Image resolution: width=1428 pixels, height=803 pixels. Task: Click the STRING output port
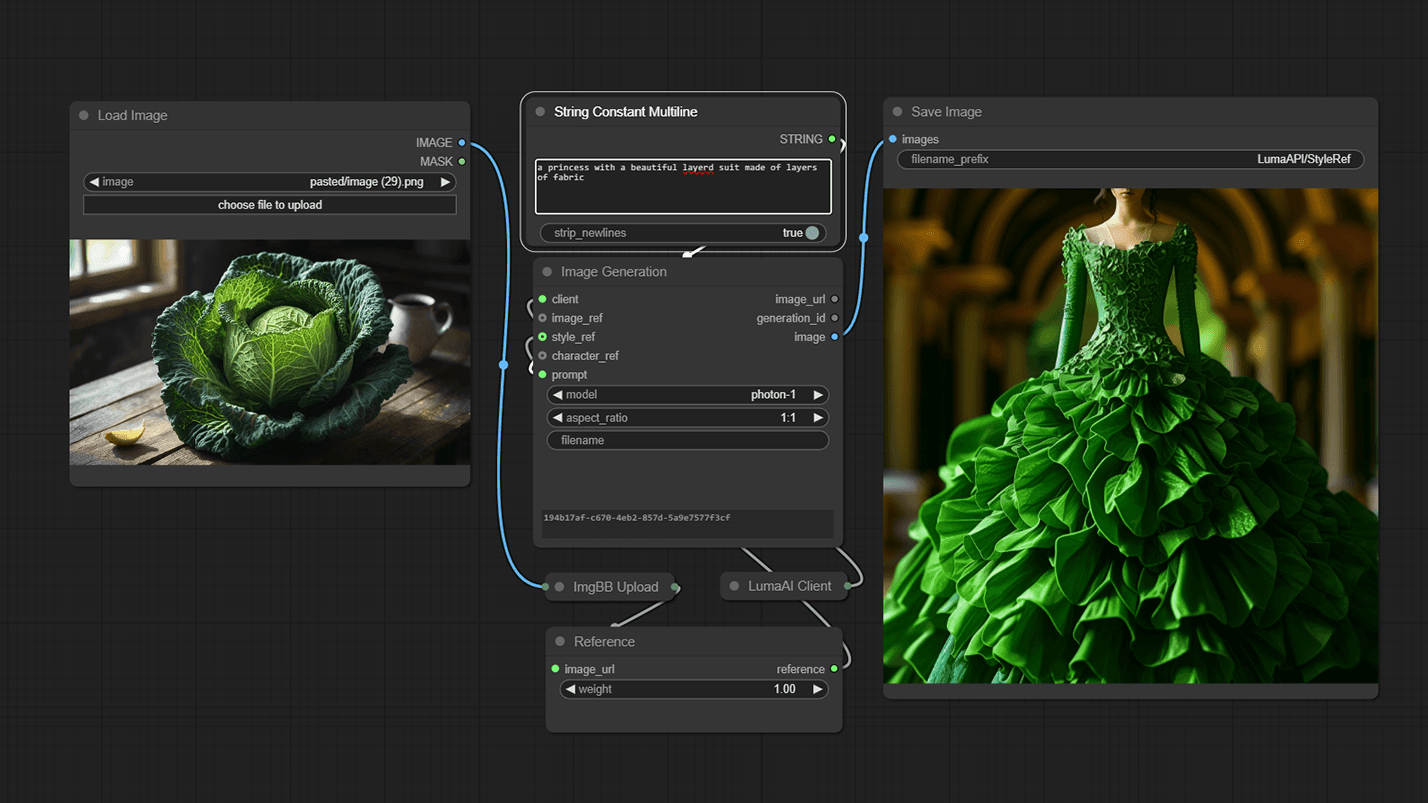click(x=832, y=140)
